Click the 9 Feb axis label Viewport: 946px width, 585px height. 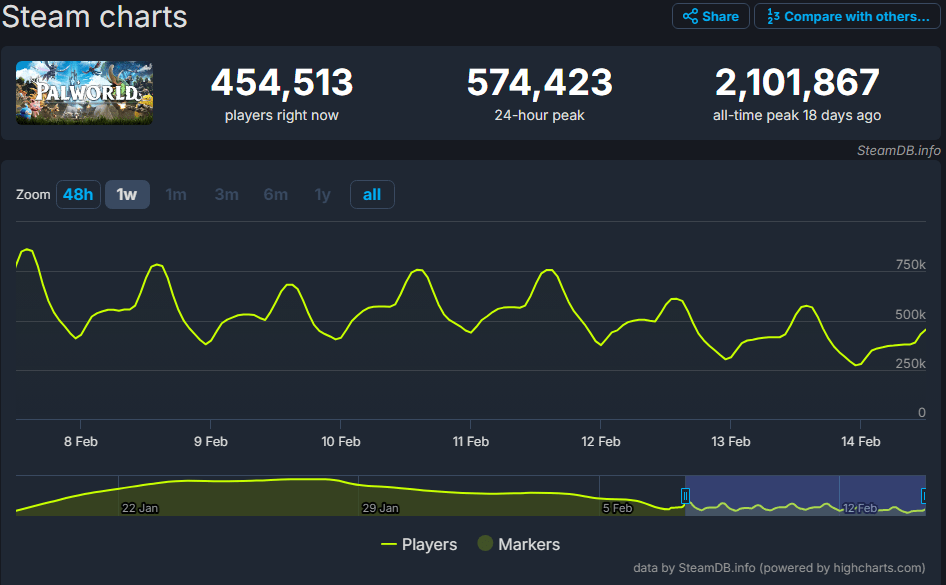coord(211,441)
